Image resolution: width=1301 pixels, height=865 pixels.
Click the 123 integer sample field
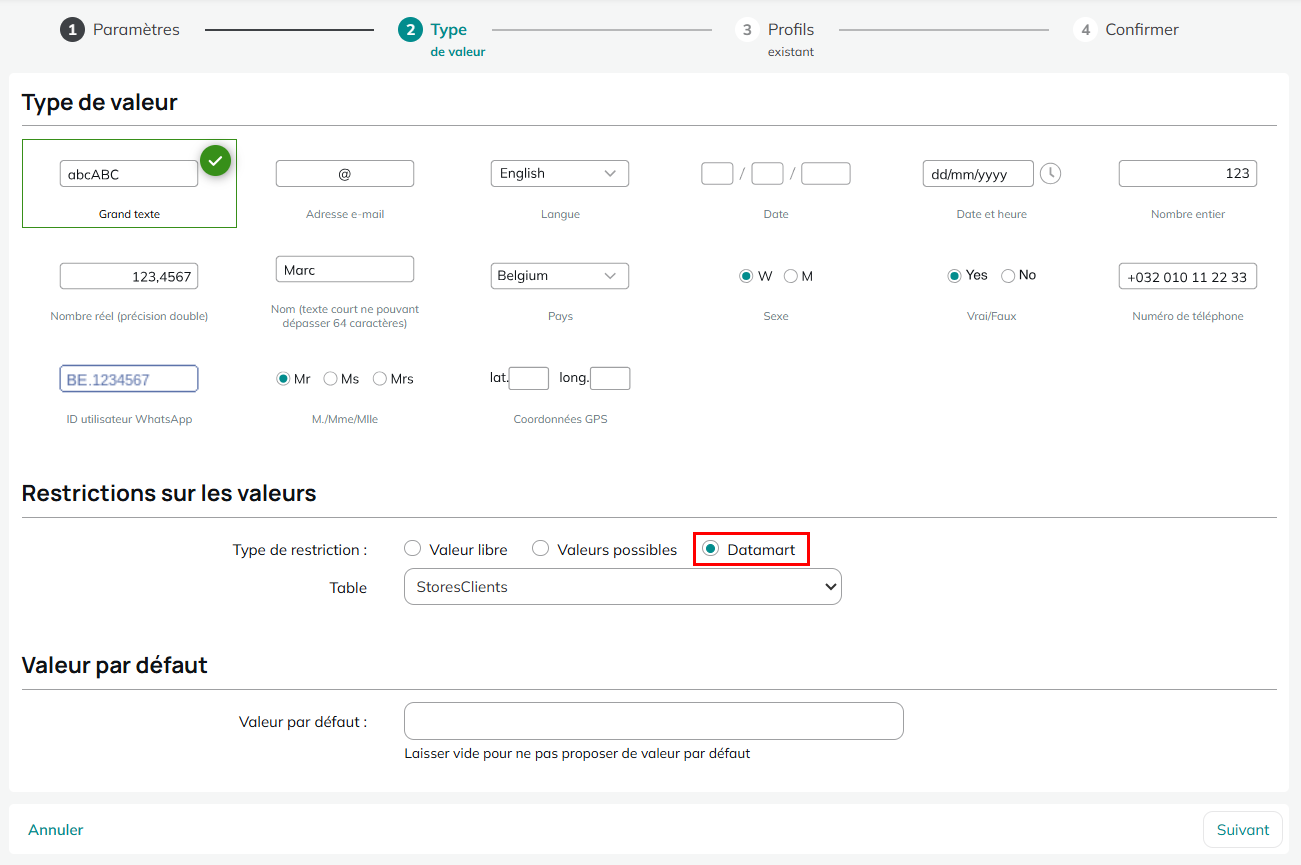pyautogui.click(x=1188, y=173)
